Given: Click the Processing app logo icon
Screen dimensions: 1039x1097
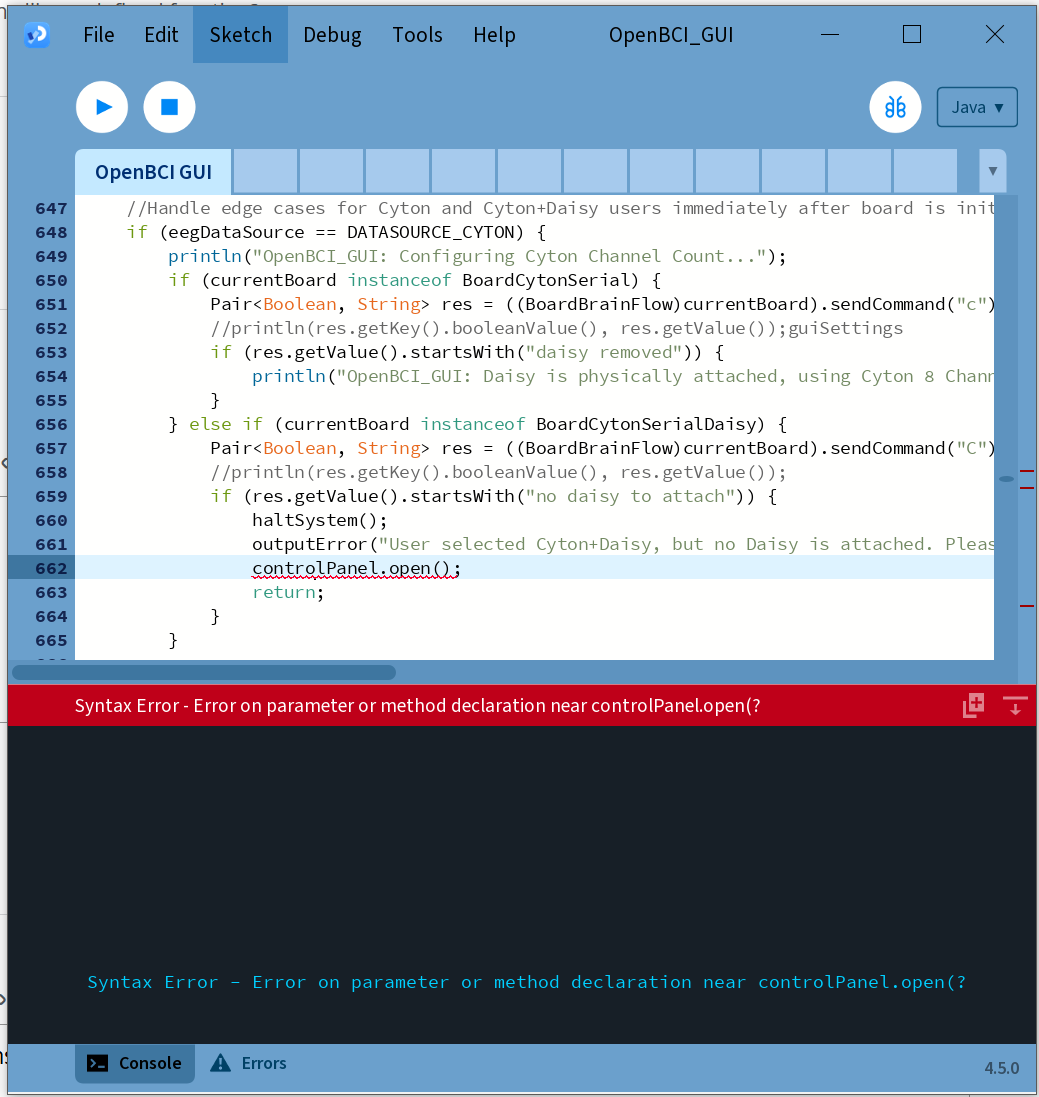Looking at the screenshot, I should (37, 35).
